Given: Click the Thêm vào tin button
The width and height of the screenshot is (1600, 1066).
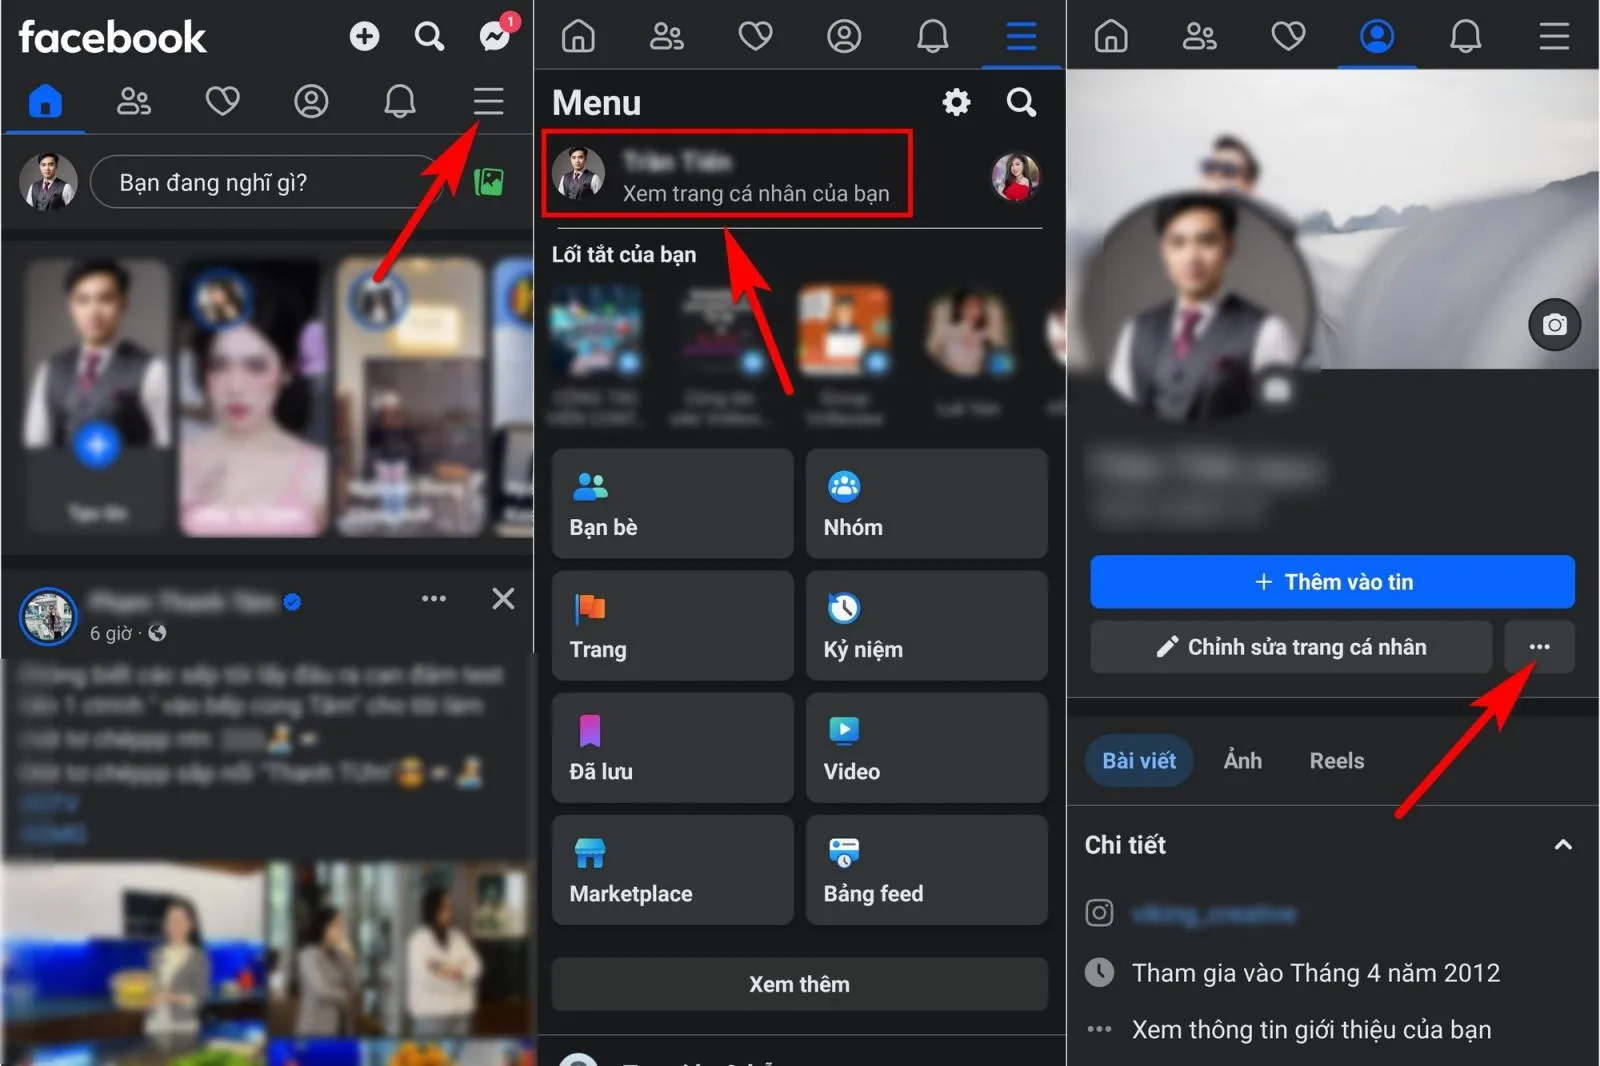Looking at the screenshot, I should click(1332, 581).
